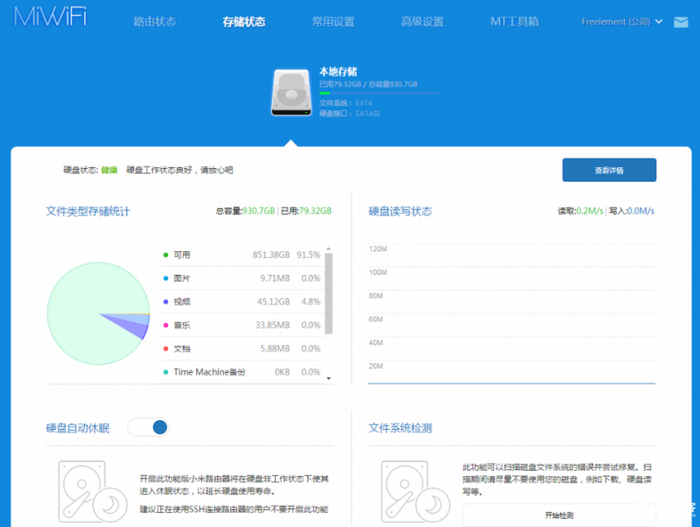Screen dimensions: 700x527
Task: Click the green dot beside 可用
Action: 165,255
